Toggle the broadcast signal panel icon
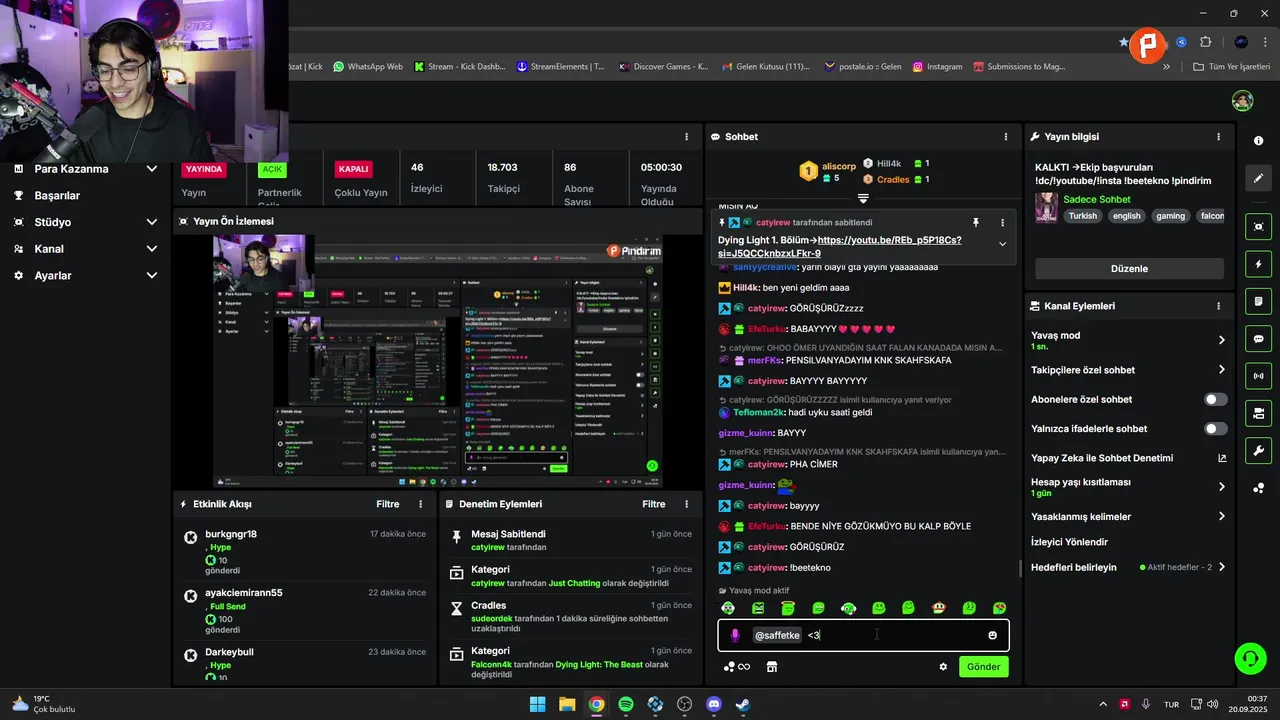Viewport: 1280px width, 720px height. 1258,376
